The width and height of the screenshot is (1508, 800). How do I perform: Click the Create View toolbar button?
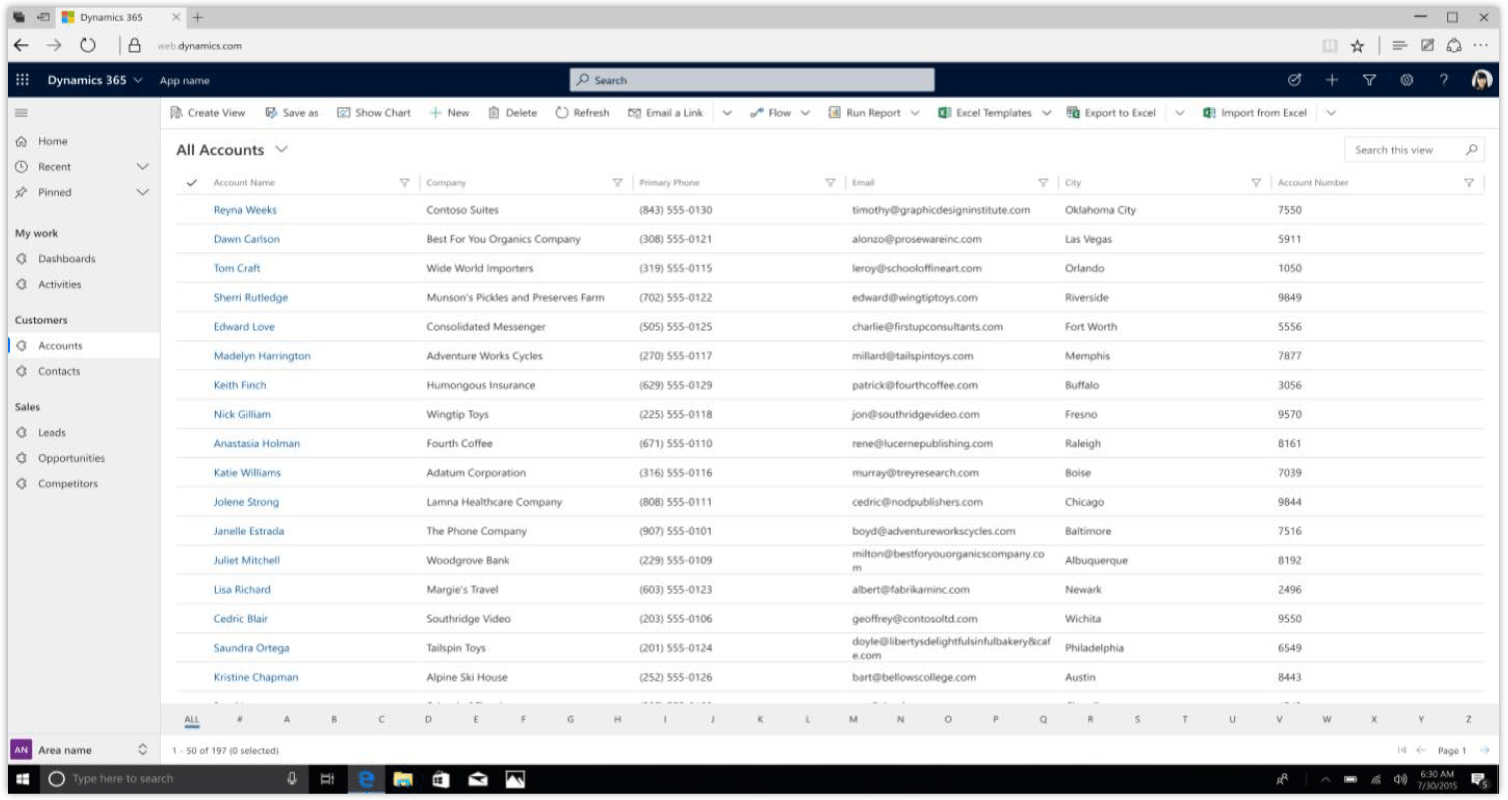tap(208, 113)
